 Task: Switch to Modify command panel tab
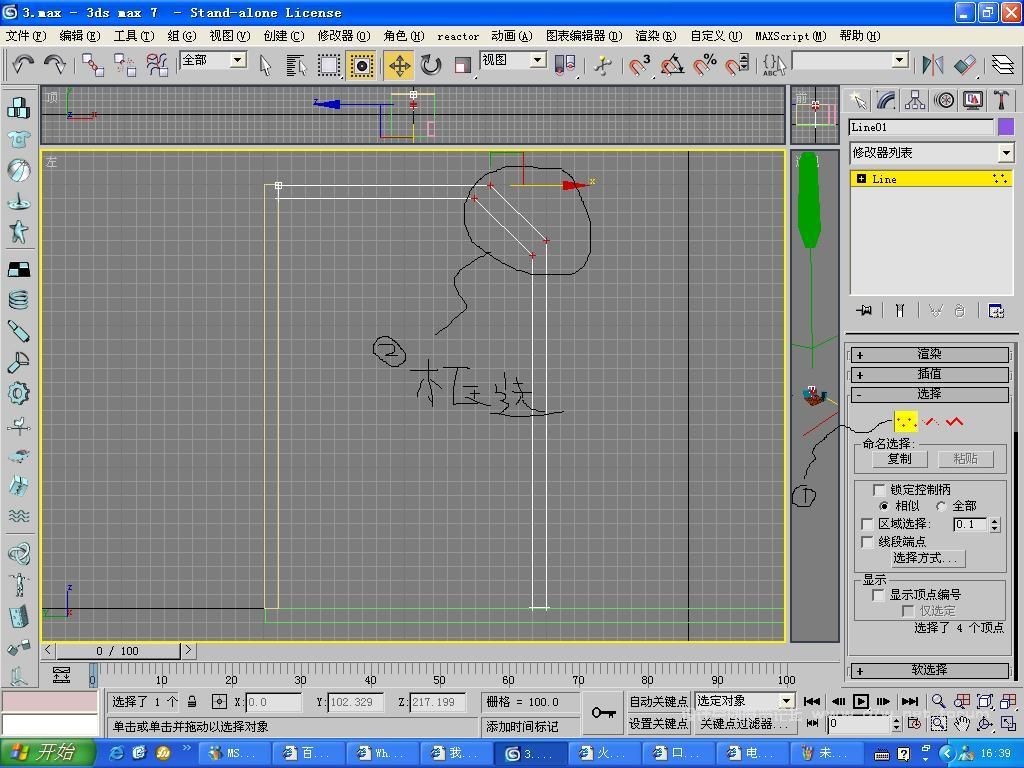coord(886,101)
